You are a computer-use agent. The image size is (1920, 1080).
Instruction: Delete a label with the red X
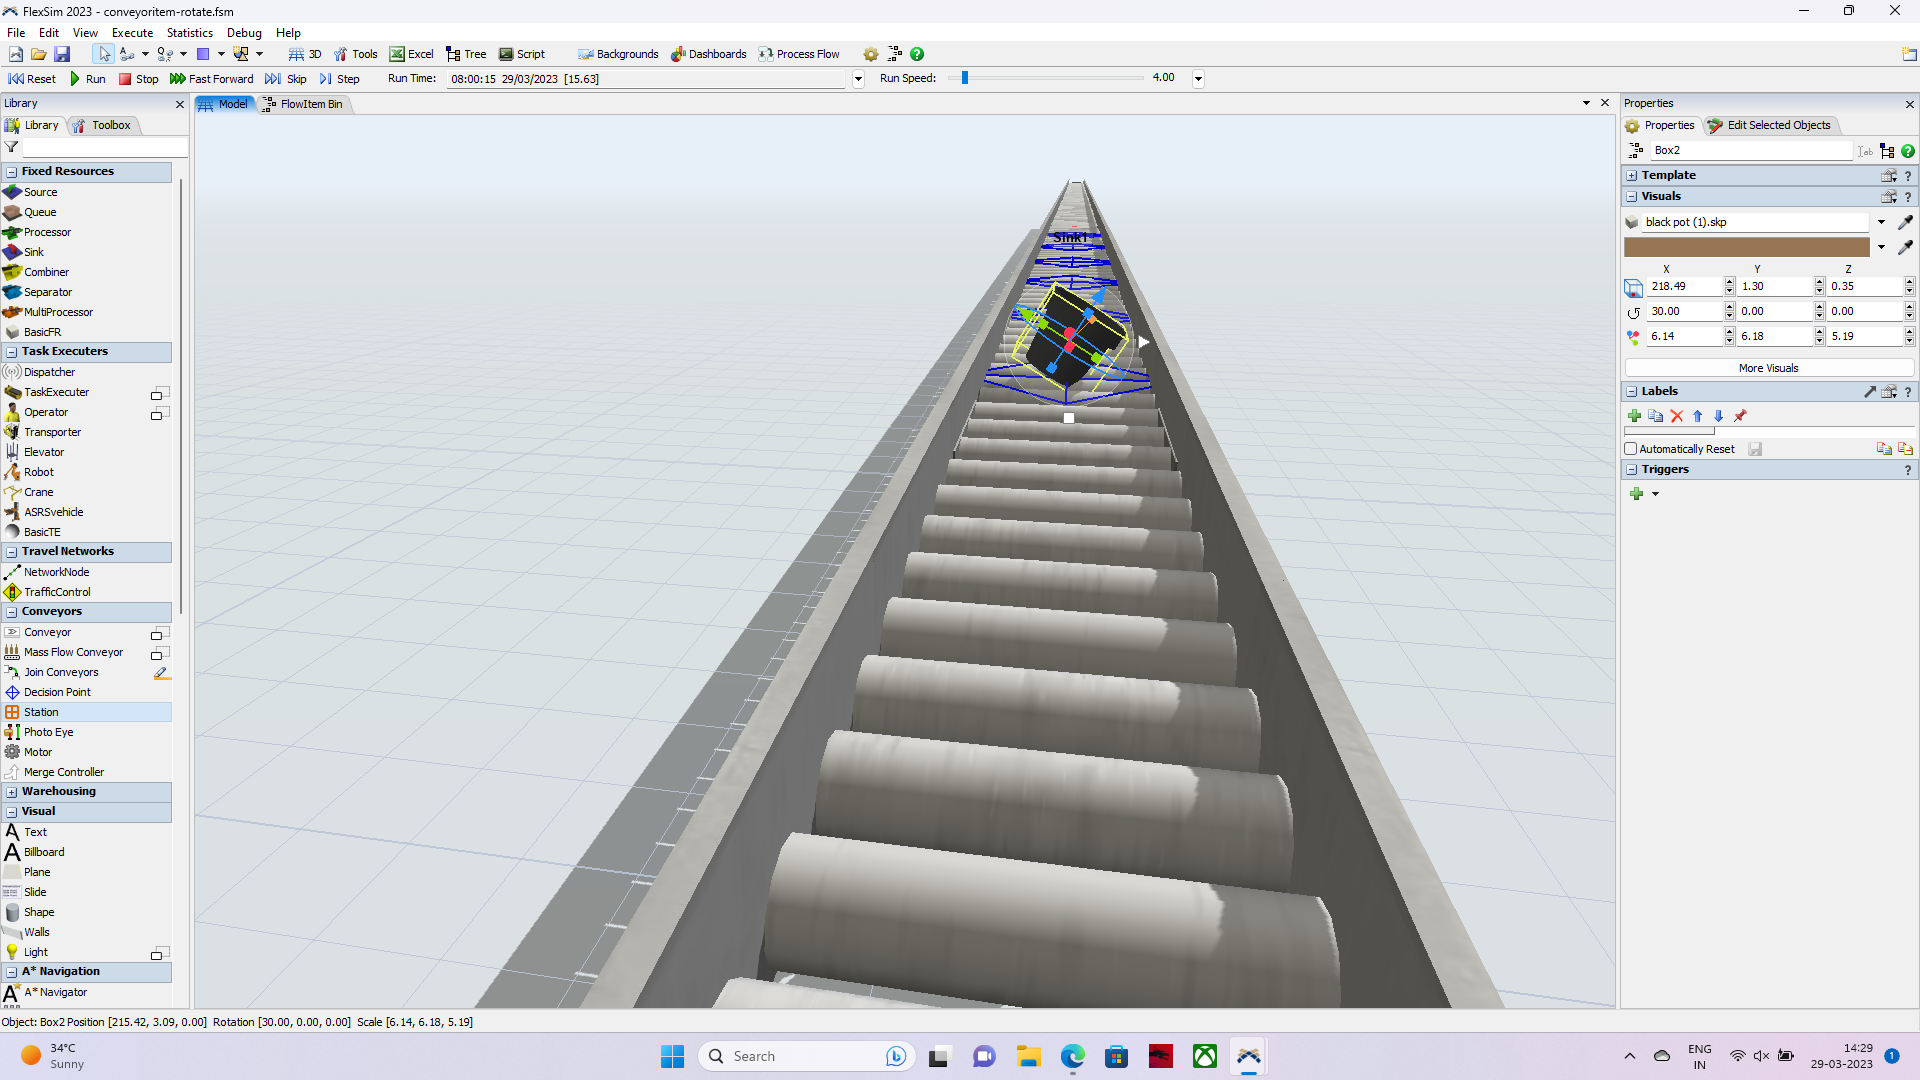coord(1677,416)
